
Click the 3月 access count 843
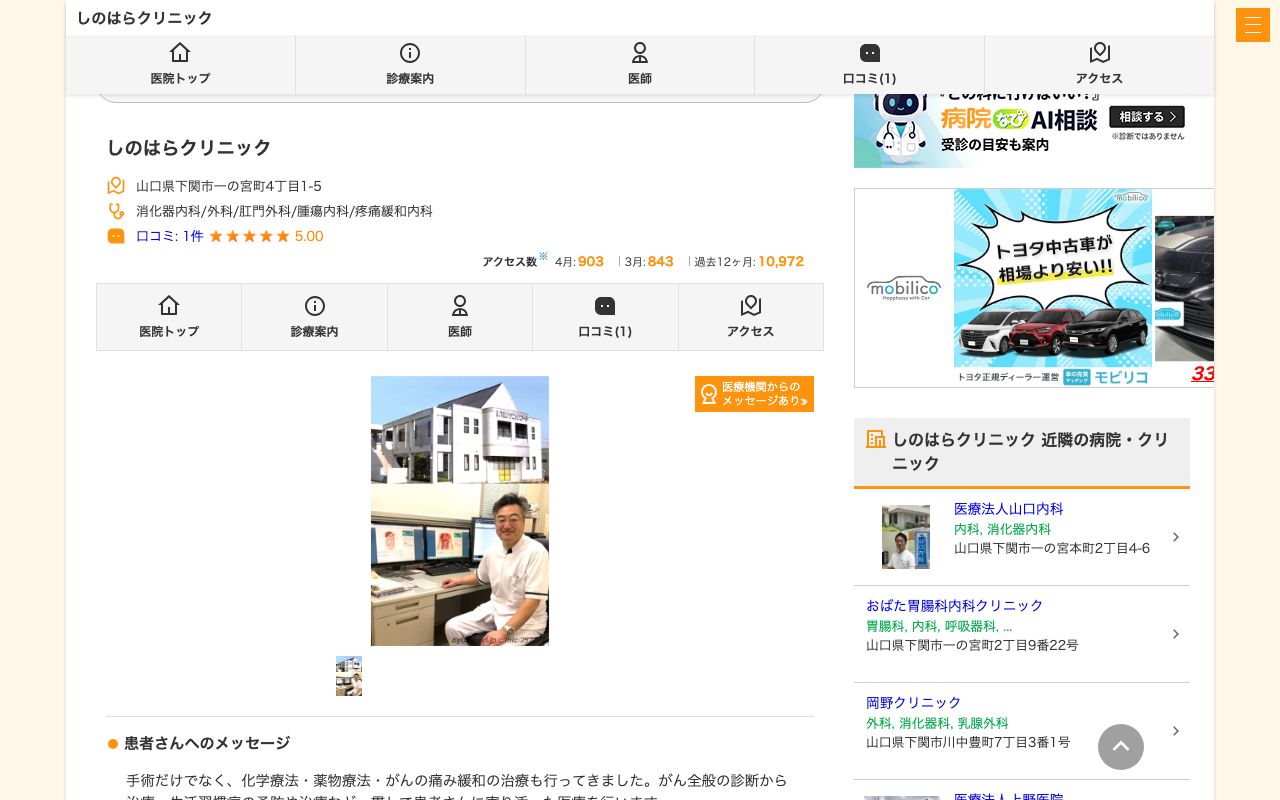pyautogui.click(x=661, y=261)
